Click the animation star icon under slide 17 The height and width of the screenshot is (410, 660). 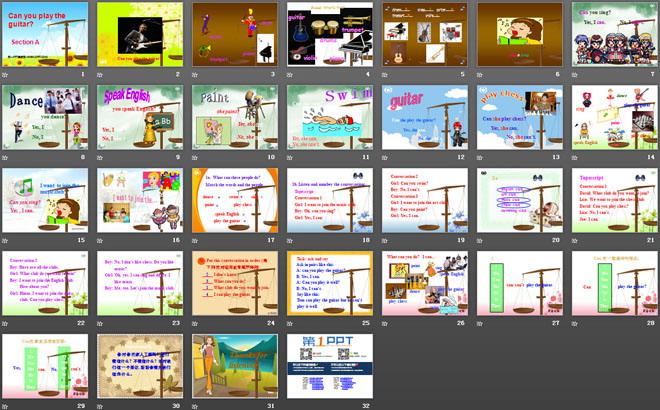coord(195,241)
